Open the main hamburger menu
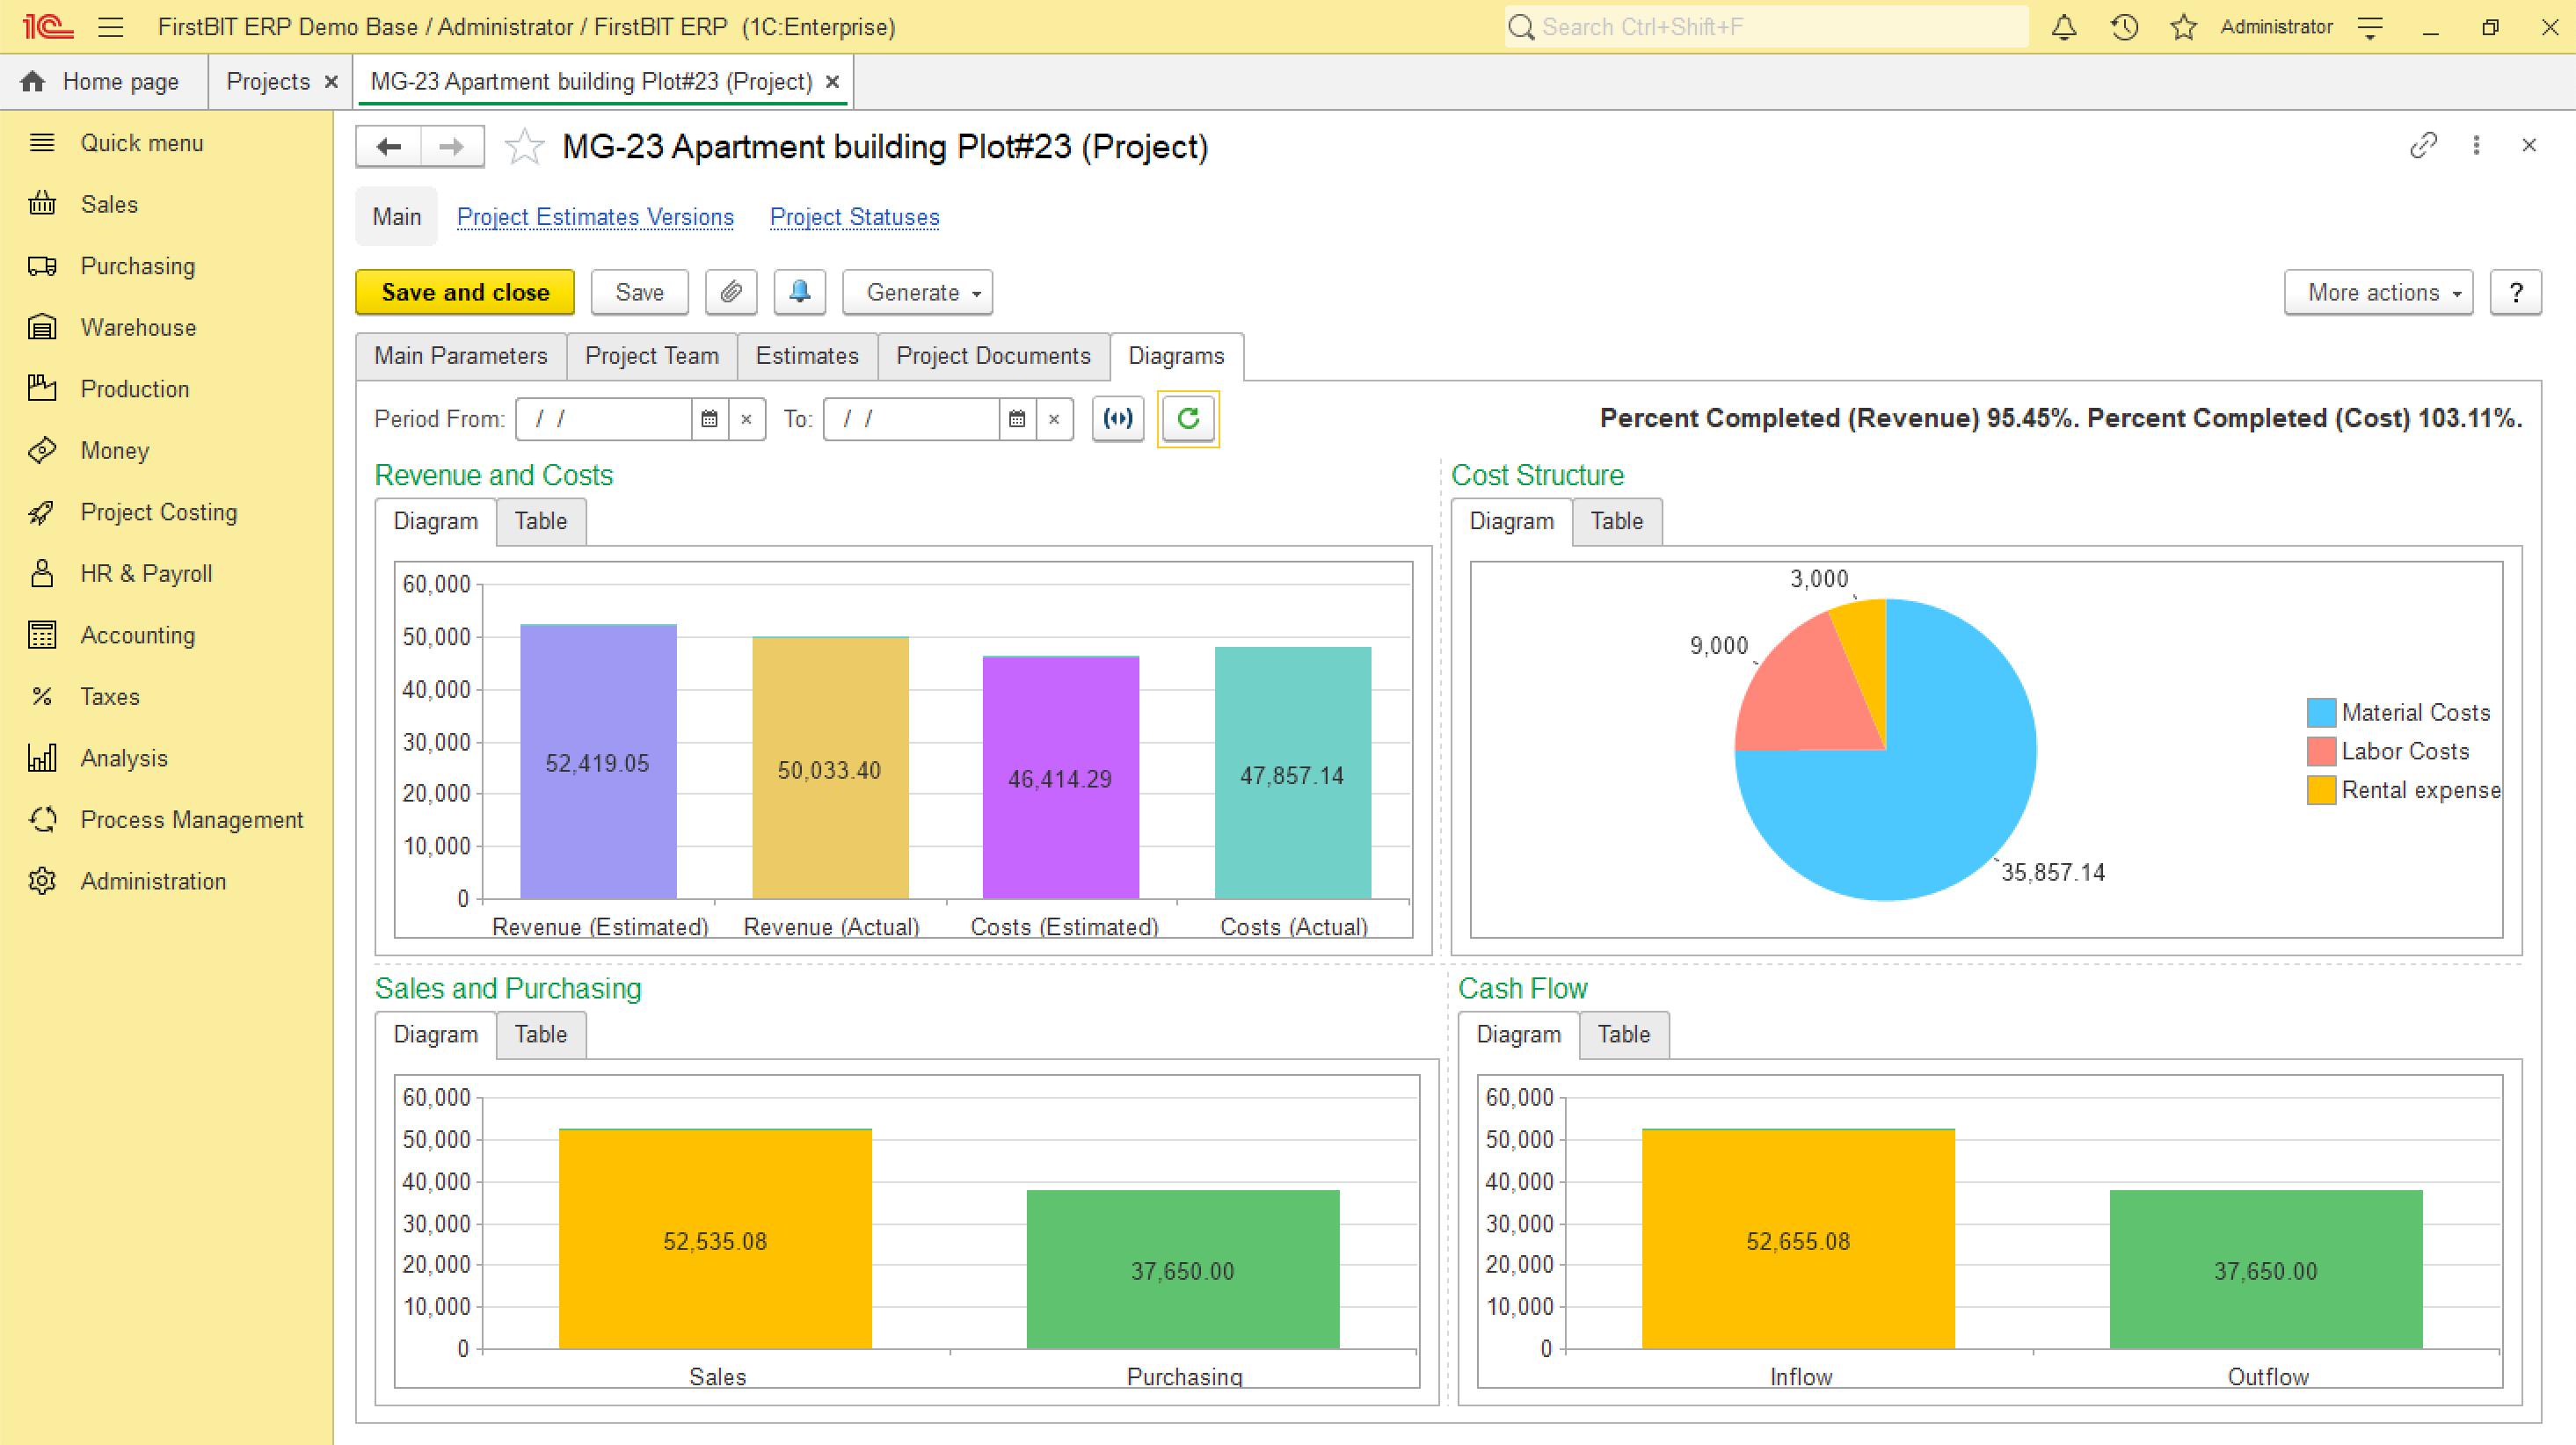This screenshot has height=1445, width=2576. tap(111, 27)
